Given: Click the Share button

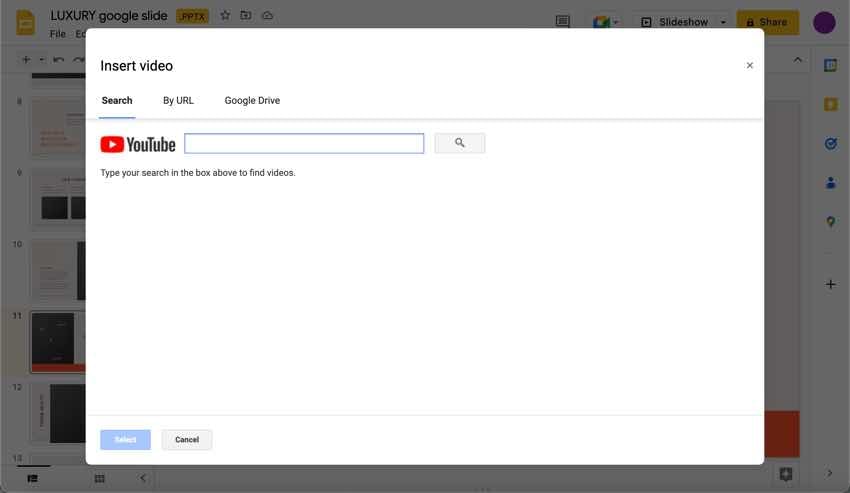Looking at the screenshot, I should click(767, 22).
